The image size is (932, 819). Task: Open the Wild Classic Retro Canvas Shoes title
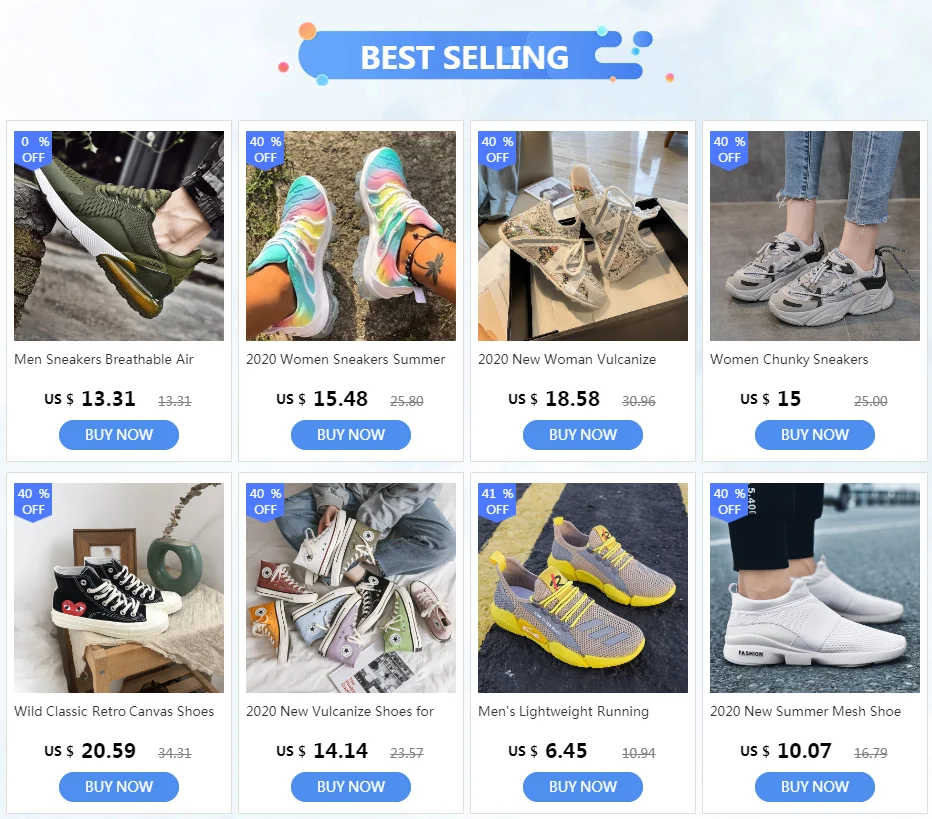coord(114,711)
